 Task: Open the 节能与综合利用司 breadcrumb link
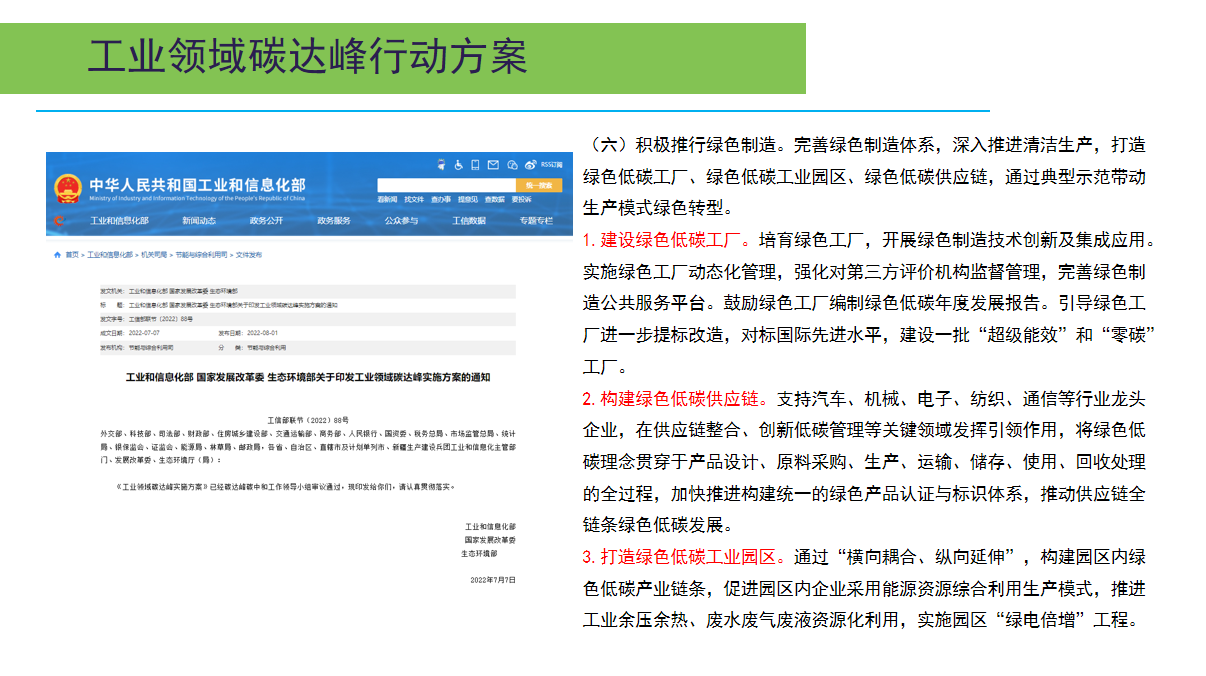[x=201, y=255]
